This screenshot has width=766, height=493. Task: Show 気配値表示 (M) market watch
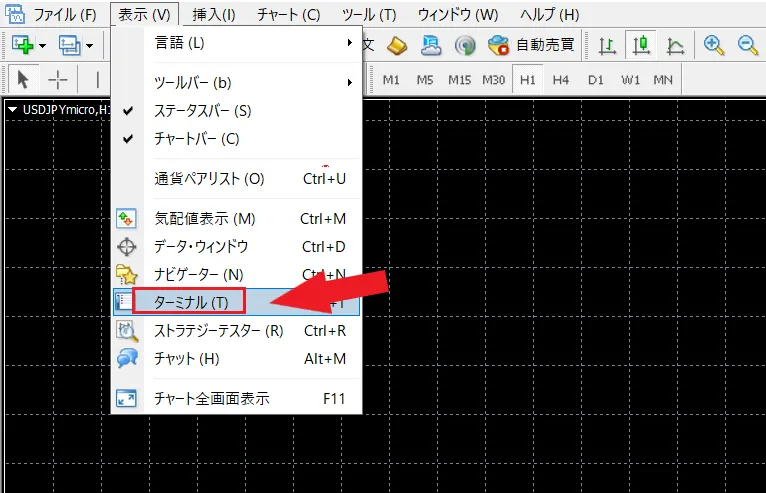tap(237, 219)
